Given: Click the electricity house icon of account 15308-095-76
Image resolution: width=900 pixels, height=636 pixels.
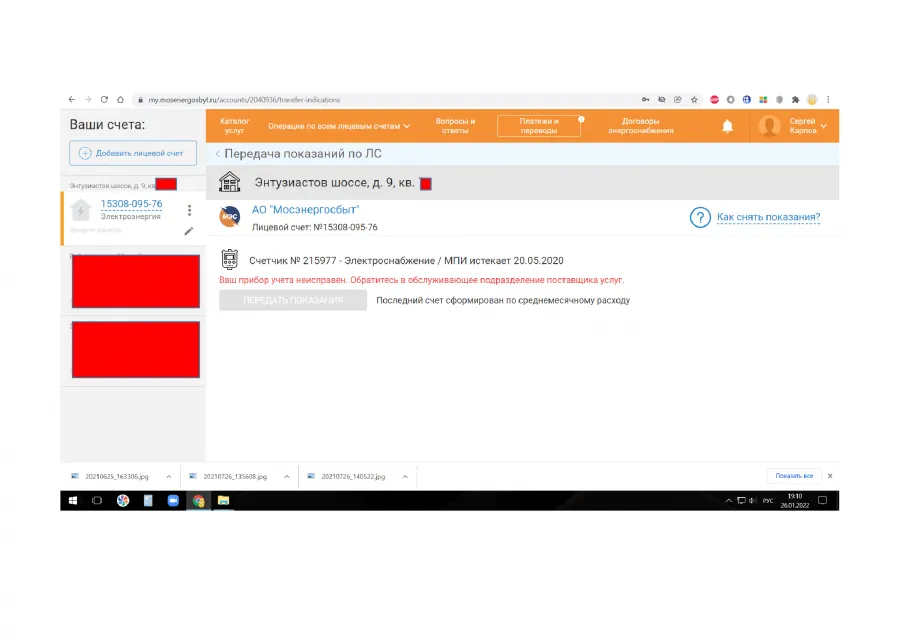Looking at the screenshot, I should (x=81, y=210).
